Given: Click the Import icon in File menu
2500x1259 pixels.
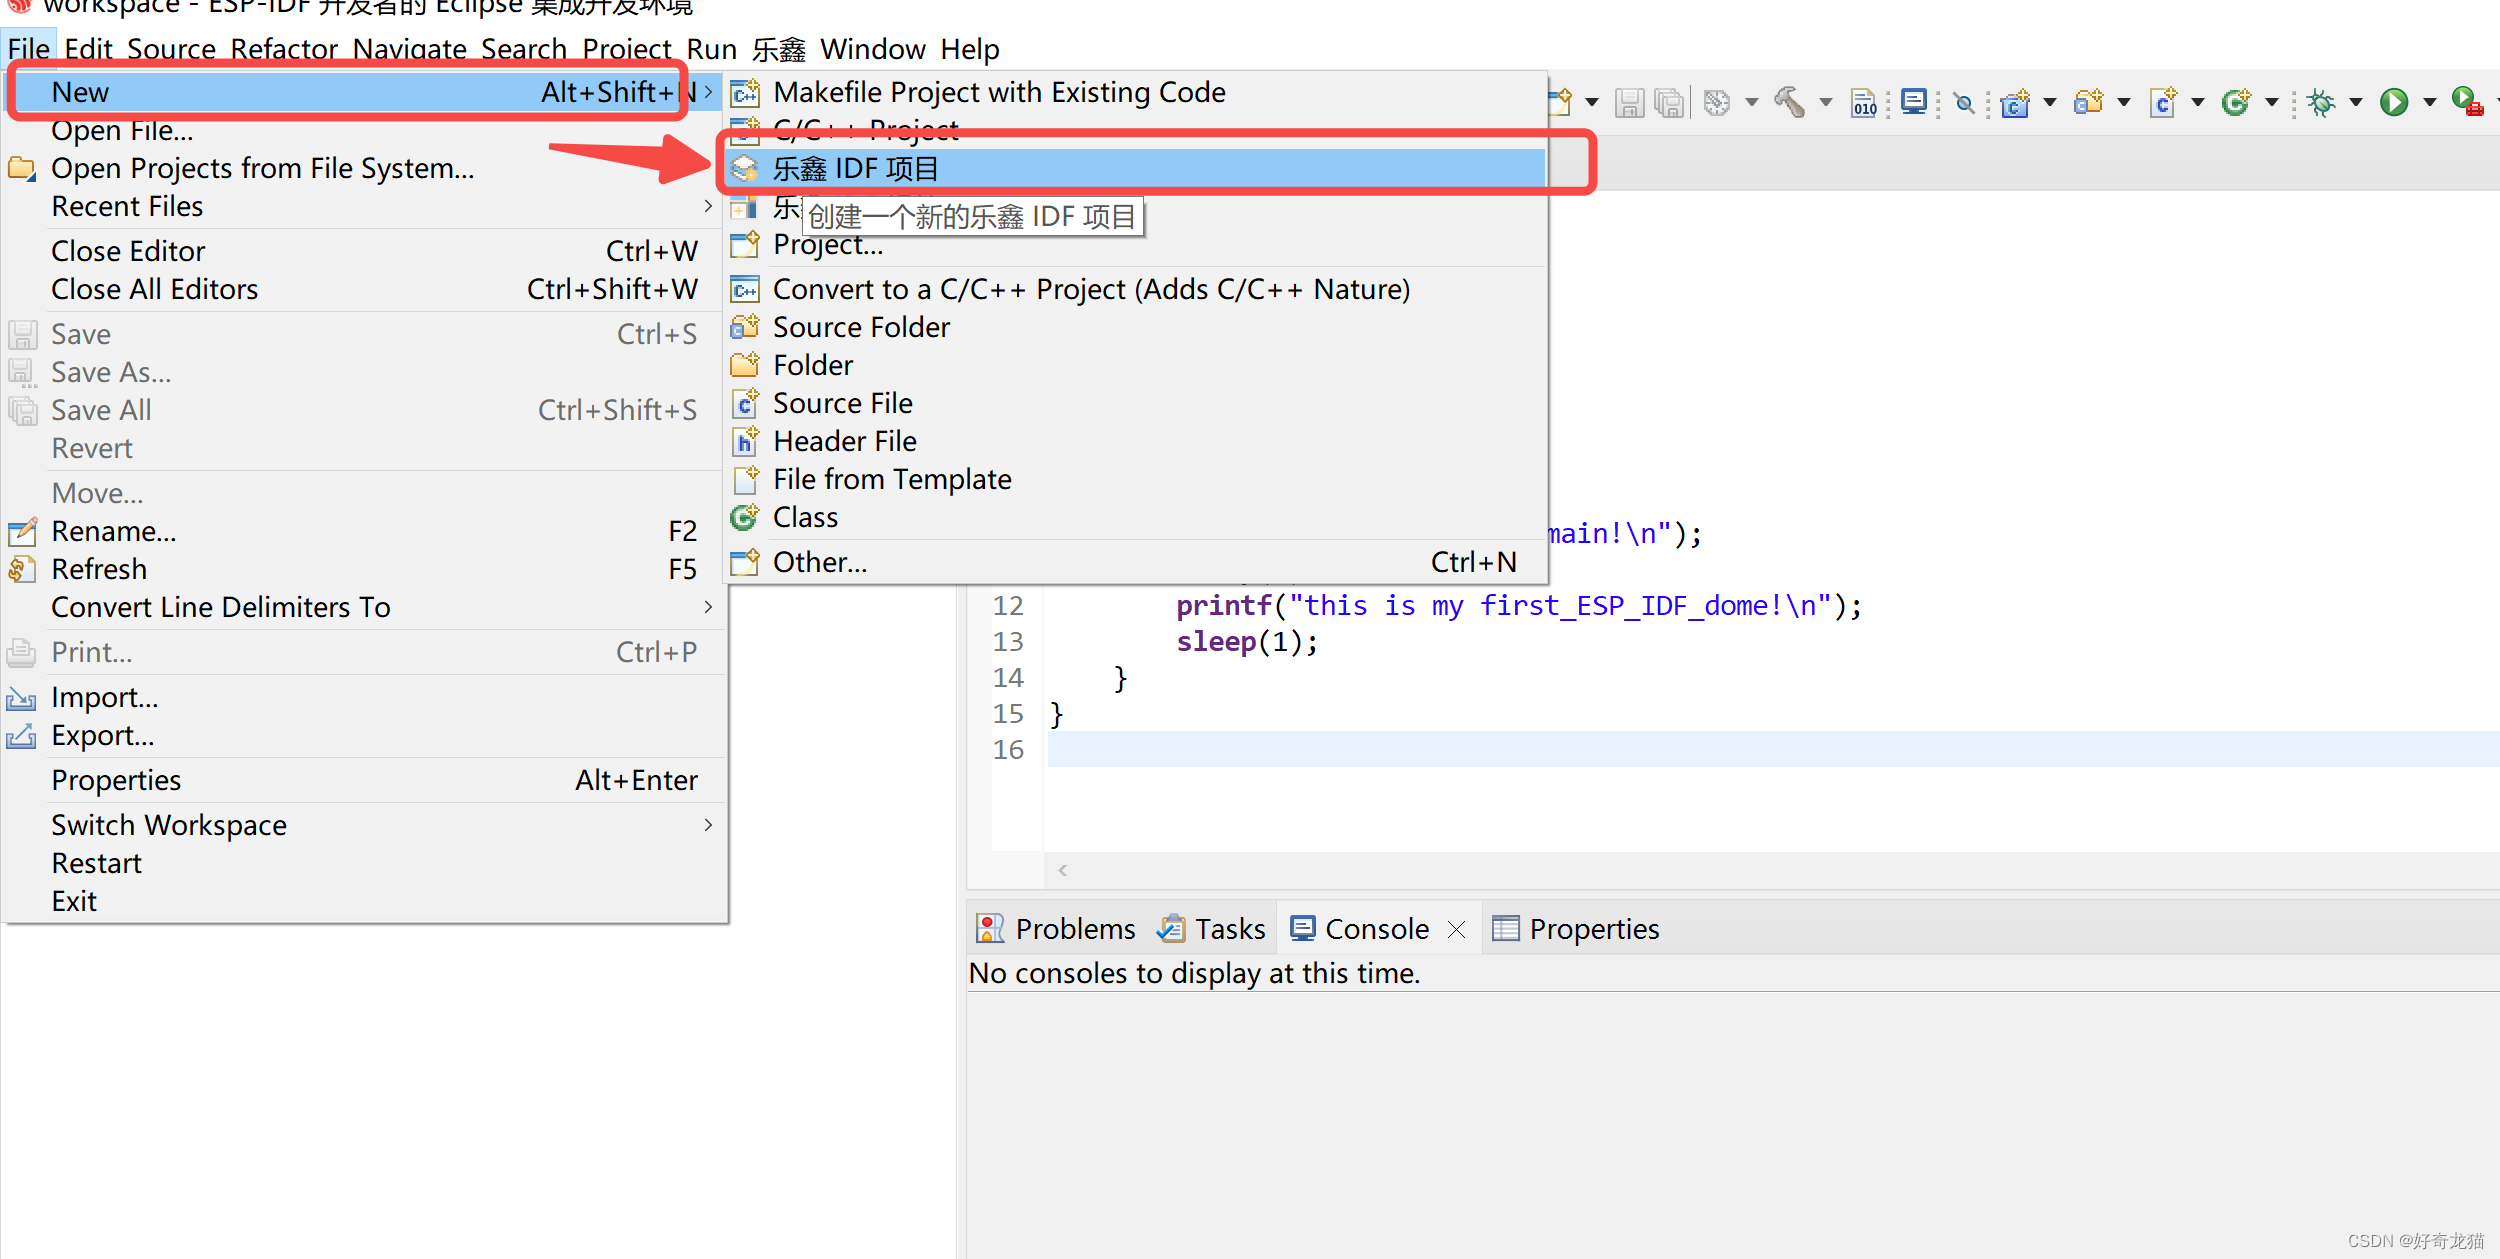Looking at the screenshot, I should 22,697.
